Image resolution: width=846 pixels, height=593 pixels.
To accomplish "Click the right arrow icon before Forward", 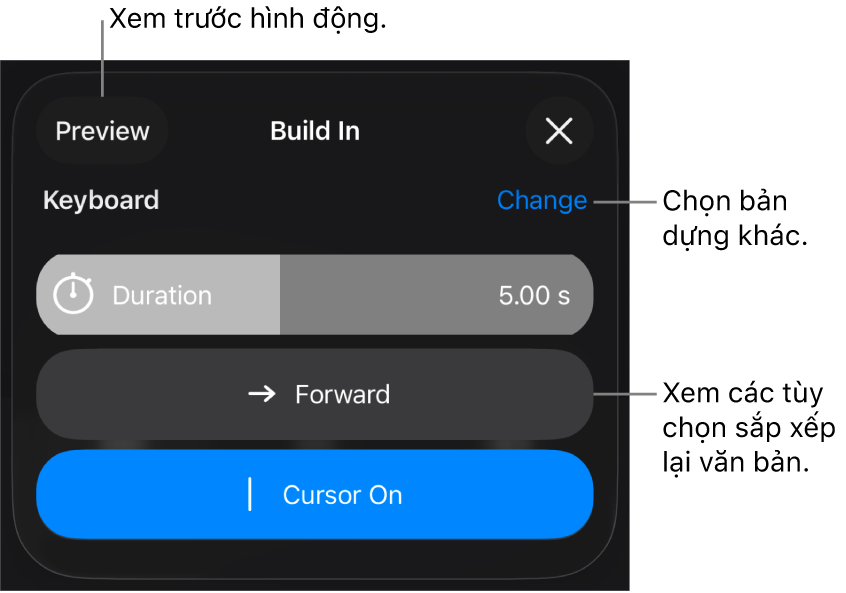I will coord(262,394).
